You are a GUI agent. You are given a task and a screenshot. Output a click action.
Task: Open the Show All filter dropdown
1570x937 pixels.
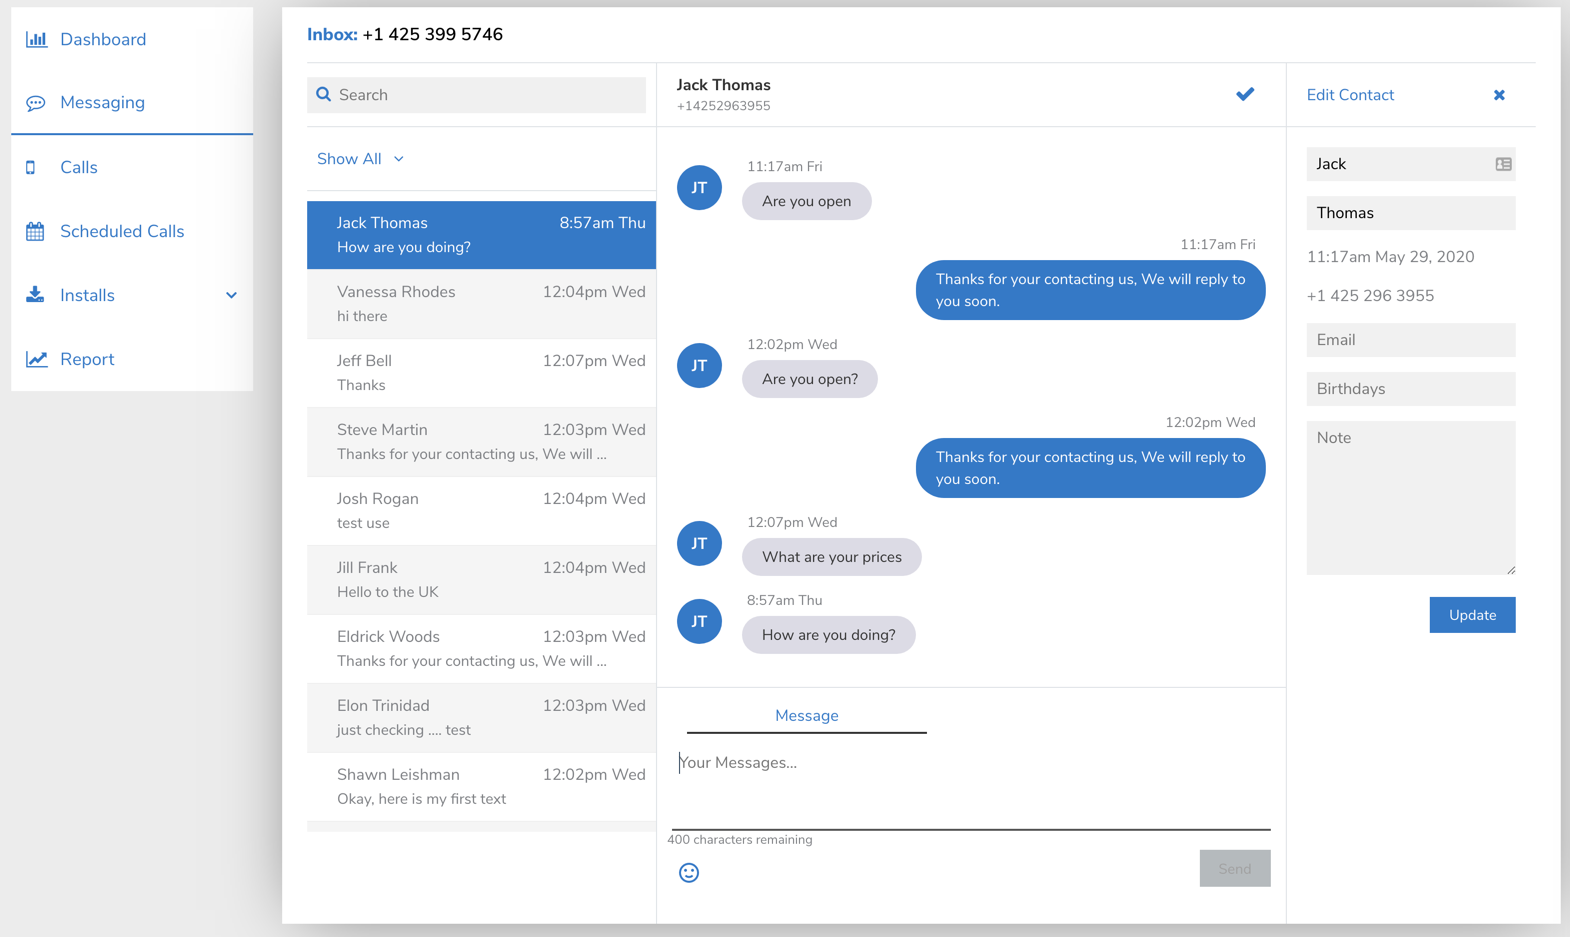point(360,159)
